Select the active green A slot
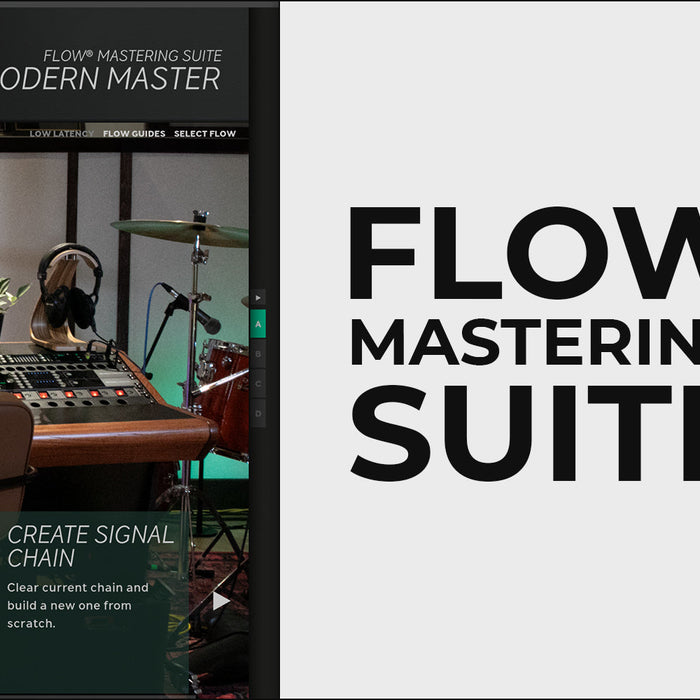 point(258,324)
